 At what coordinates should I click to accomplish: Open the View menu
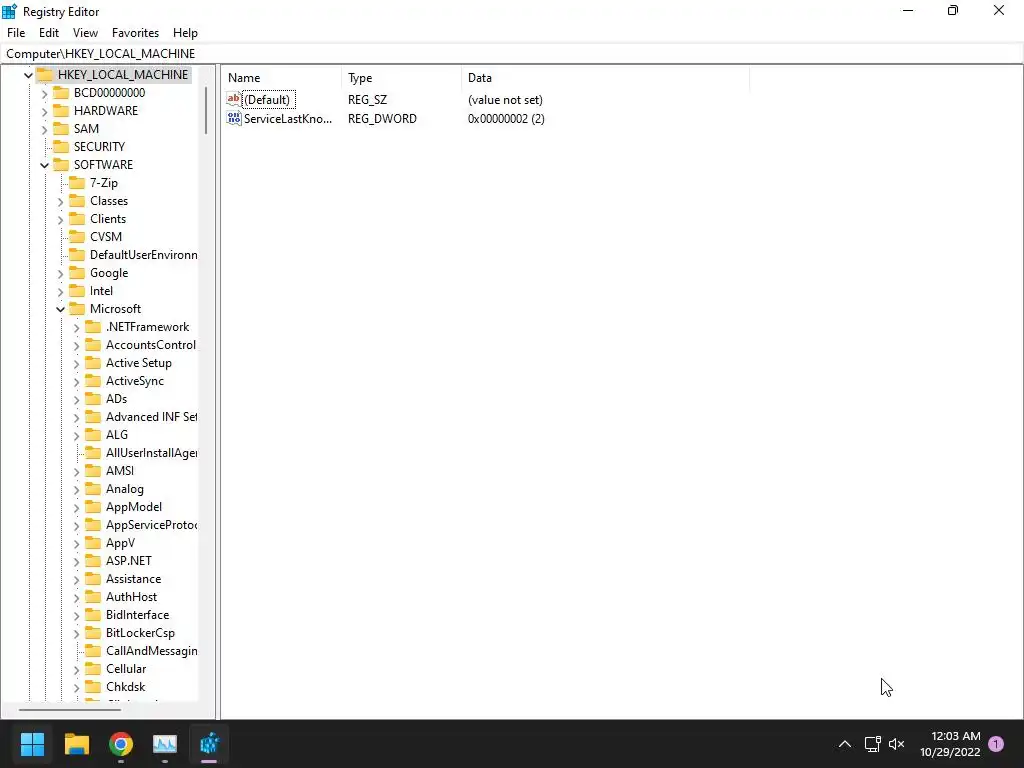tap(85, 33)
